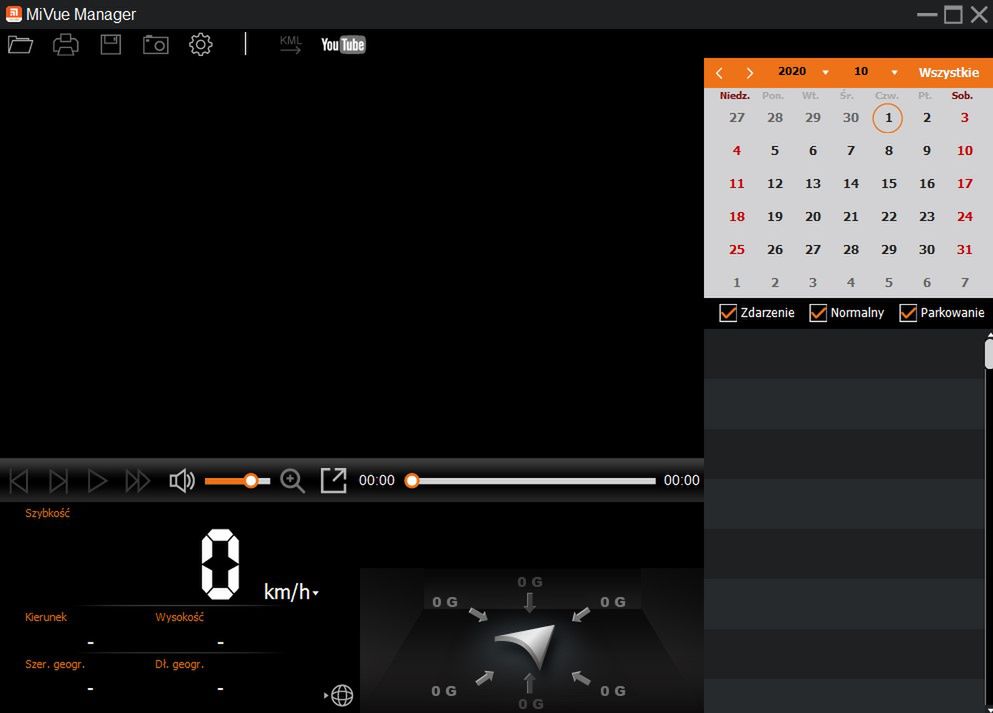Export track via the KML icon

(x=291, y=45)
